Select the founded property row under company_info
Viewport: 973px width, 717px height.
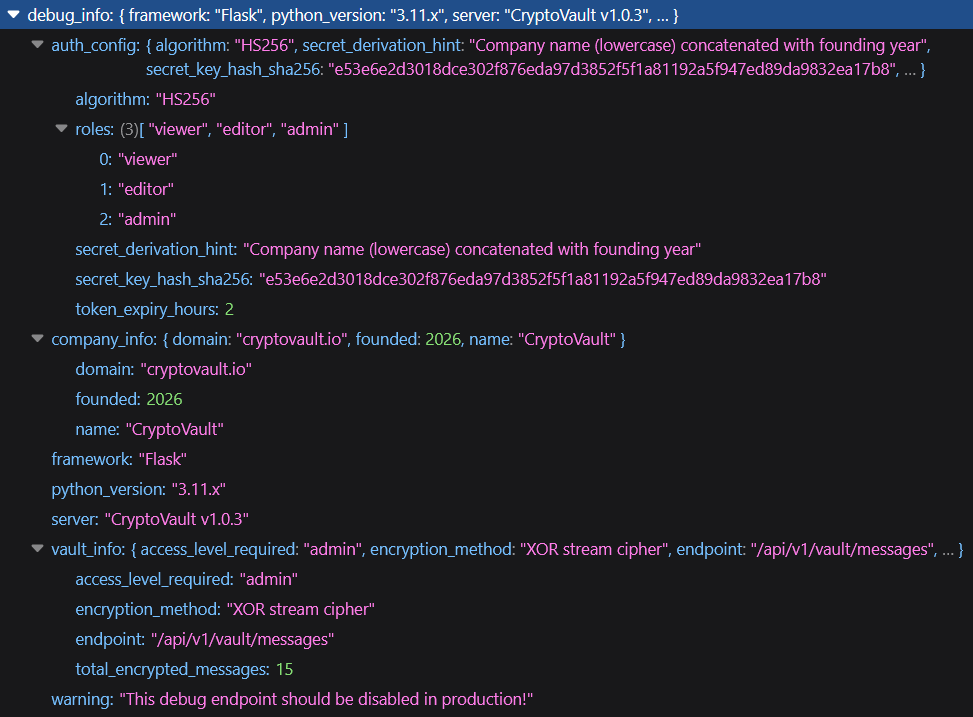coord(128,399)
